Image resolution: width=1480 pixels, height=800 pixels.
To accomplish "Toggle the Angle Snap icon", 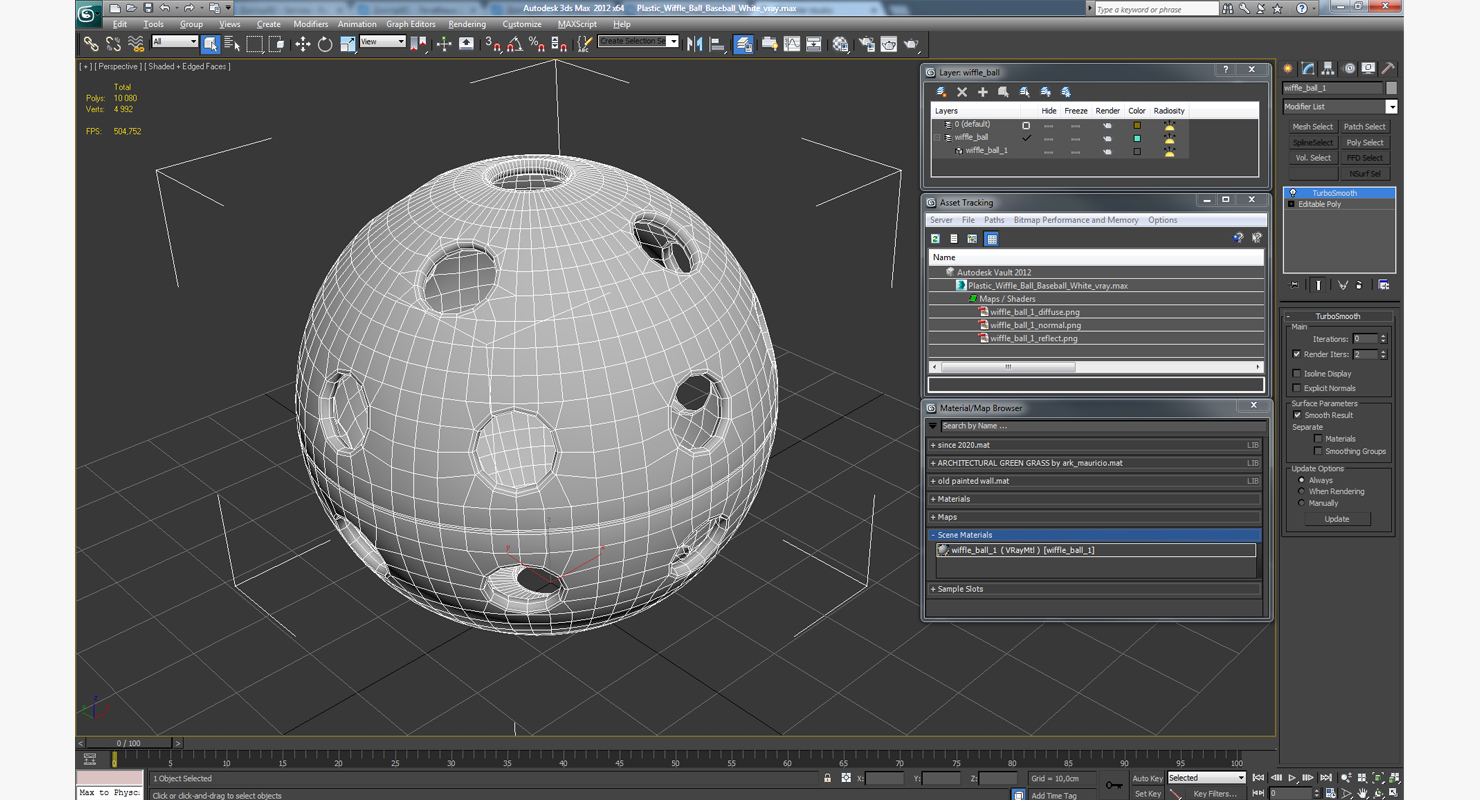I will (514, 44).
